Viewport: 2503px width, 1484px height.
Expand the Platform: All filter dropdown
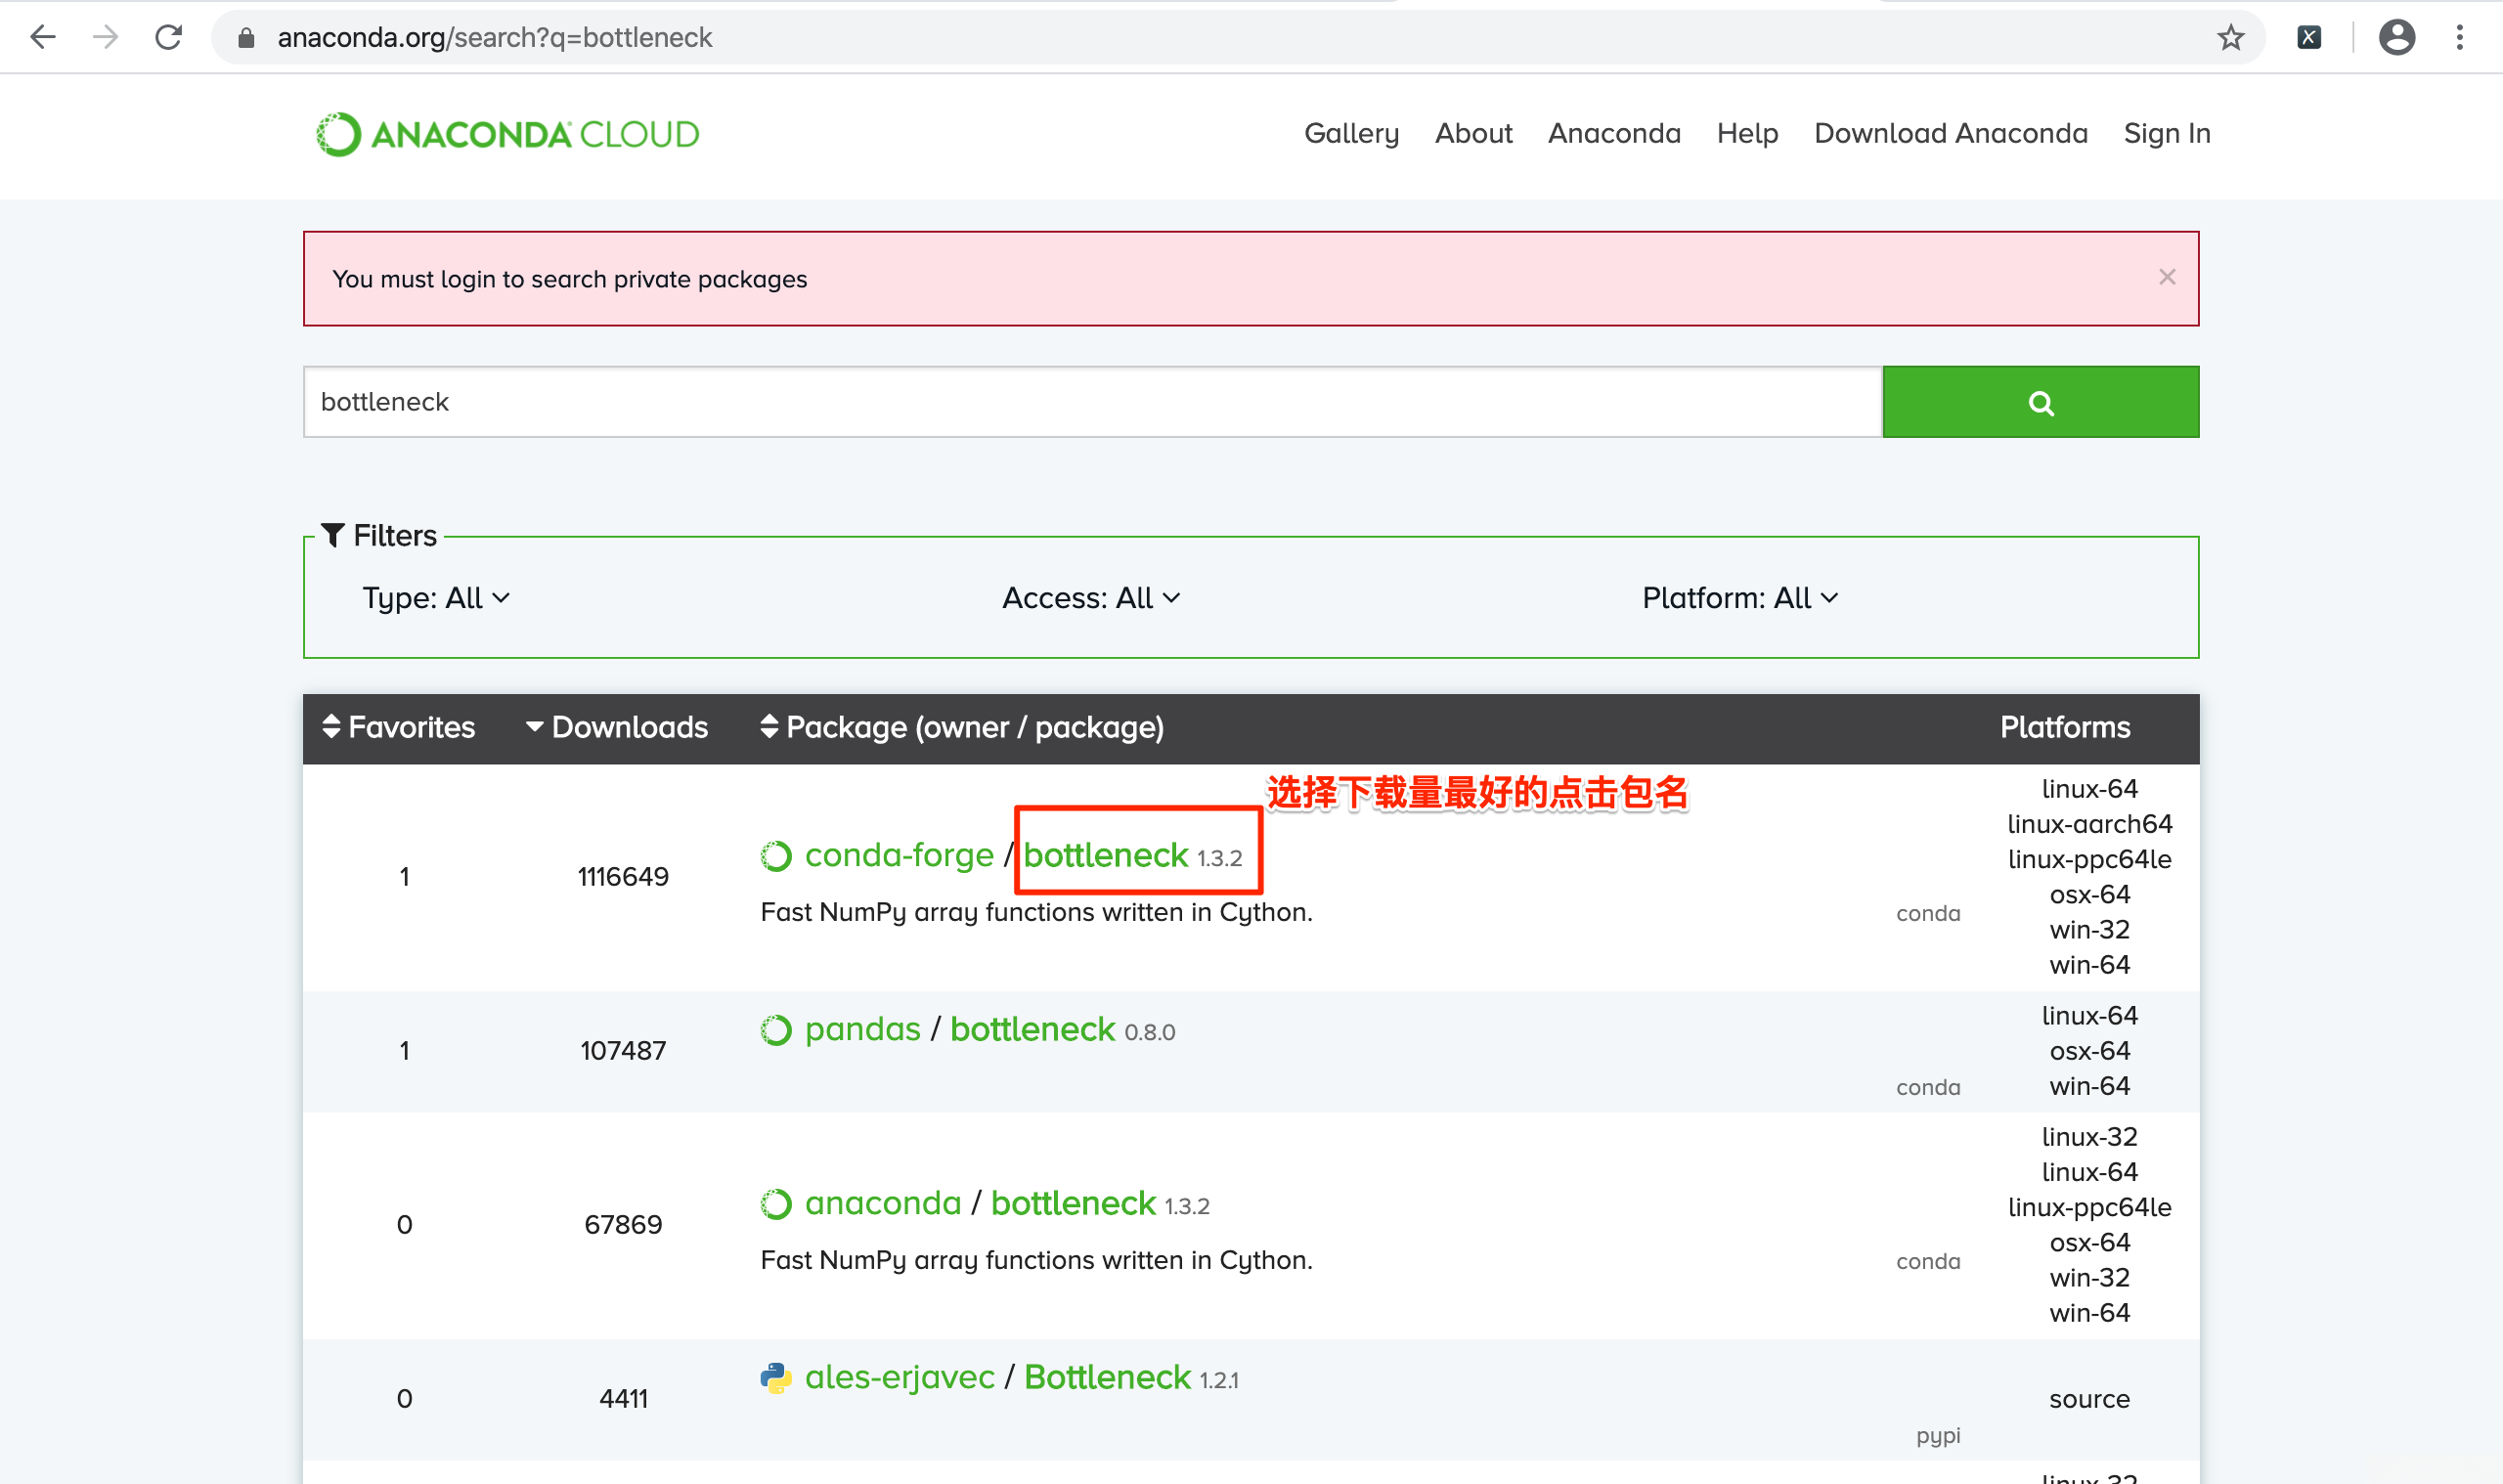[x=1739, y=598]
